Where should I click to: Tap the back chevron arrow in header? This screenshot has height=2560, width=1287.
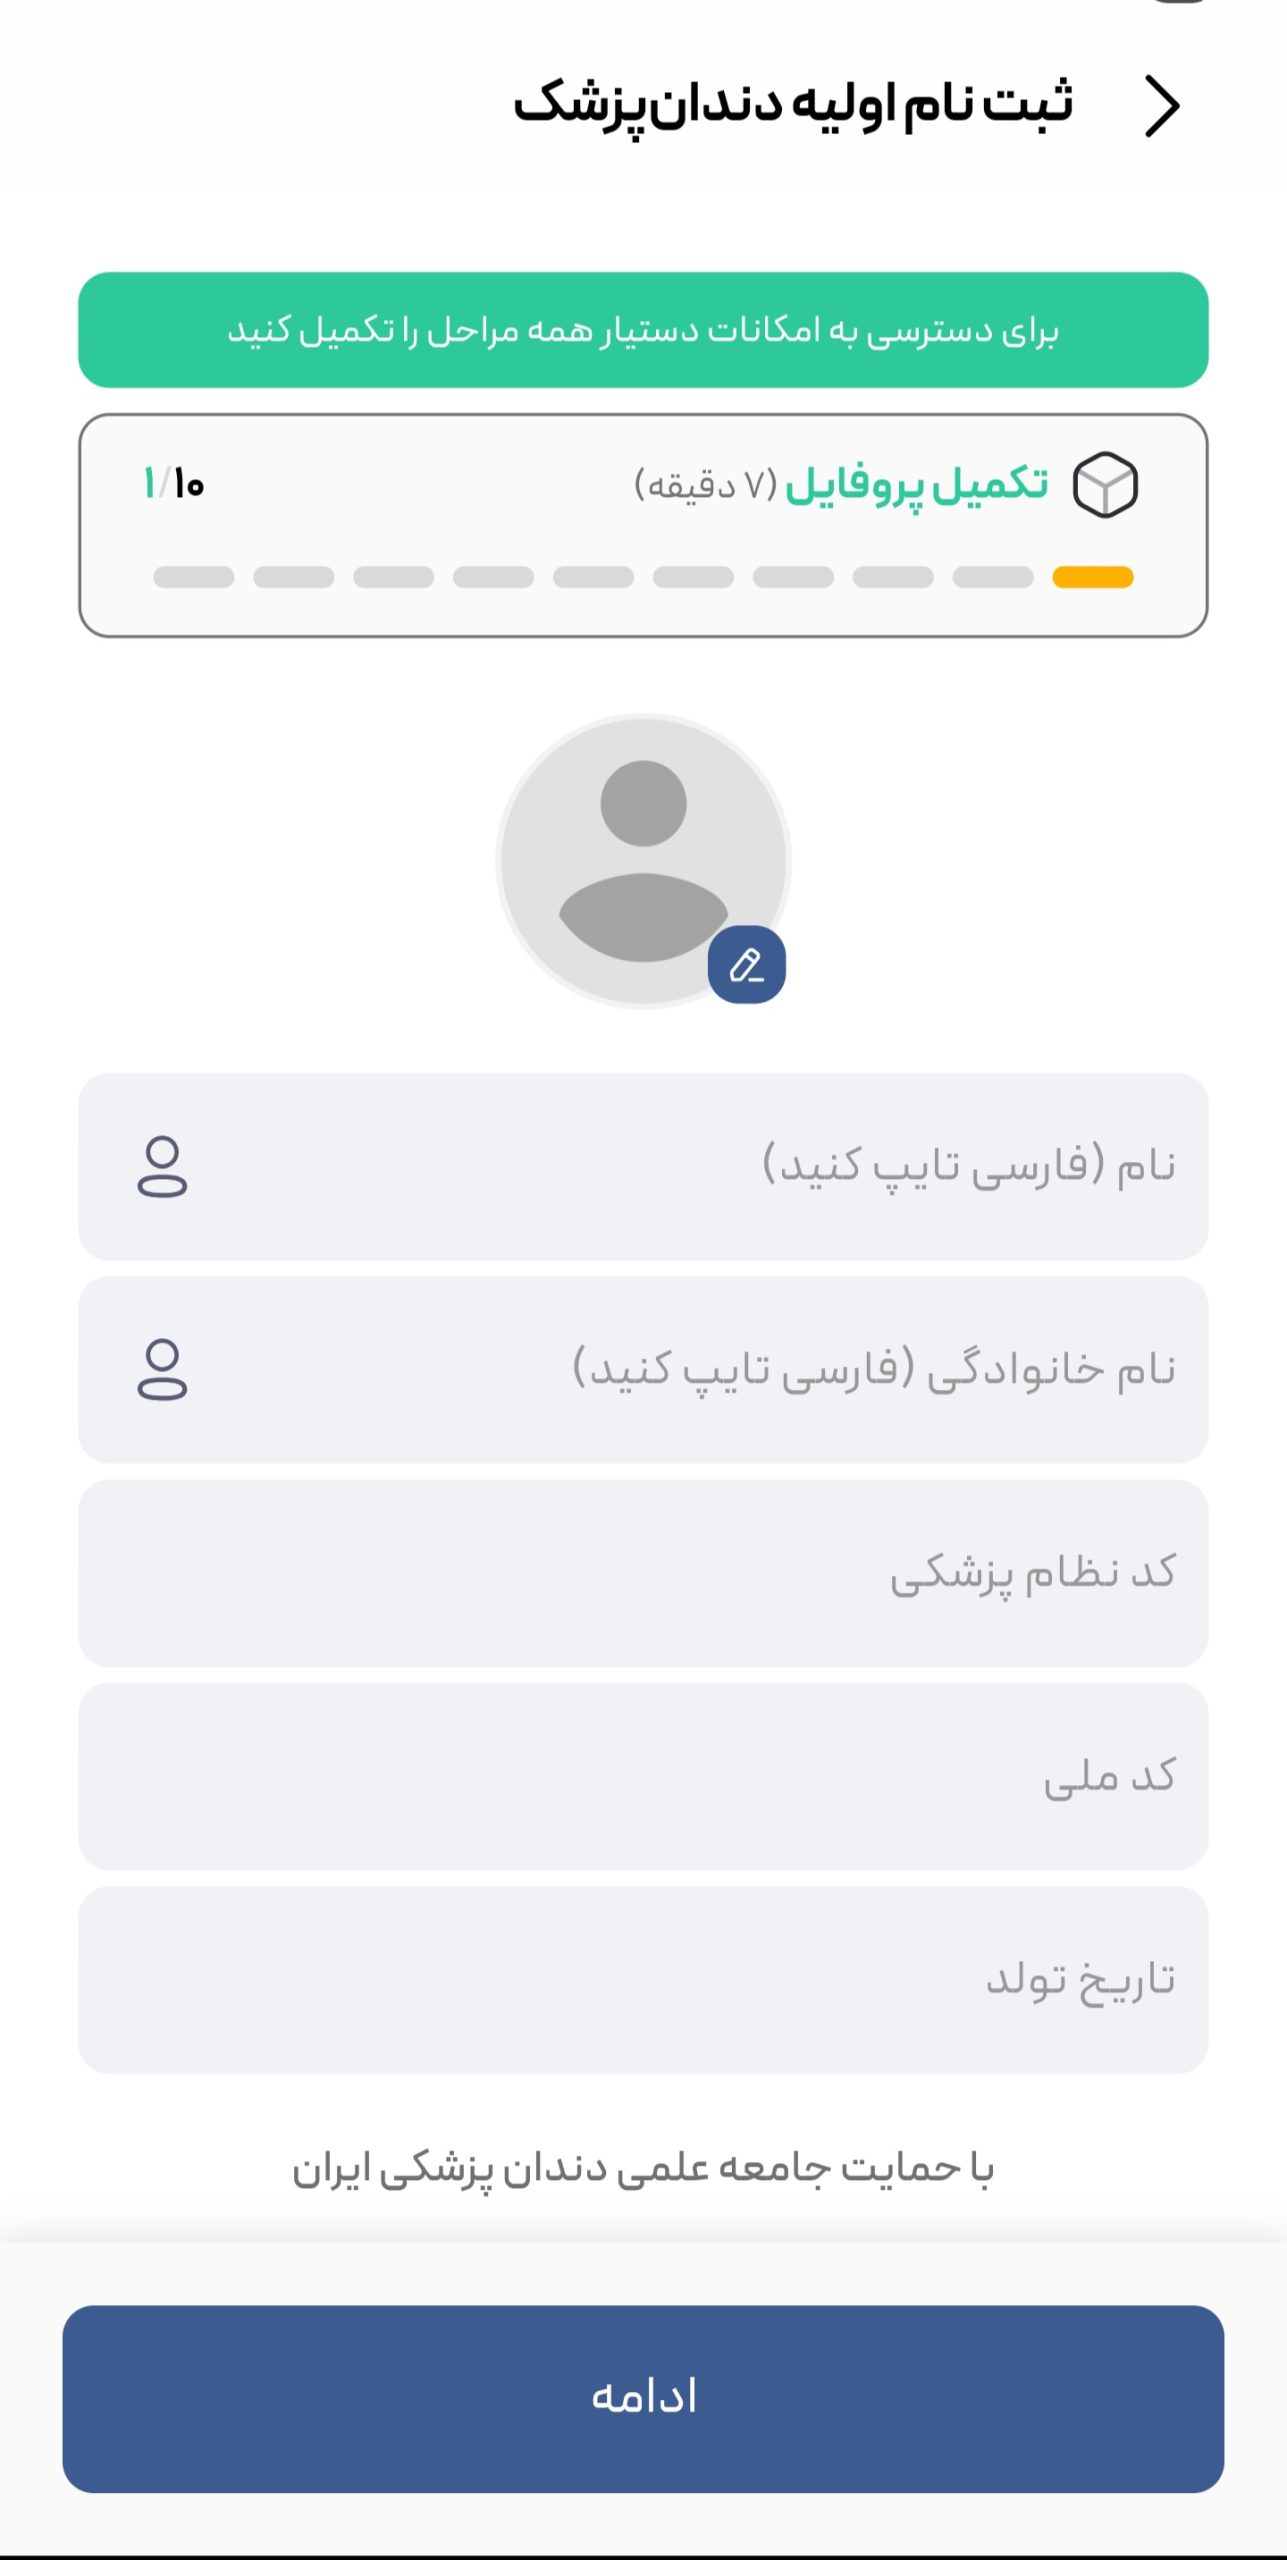(1162, 106)
